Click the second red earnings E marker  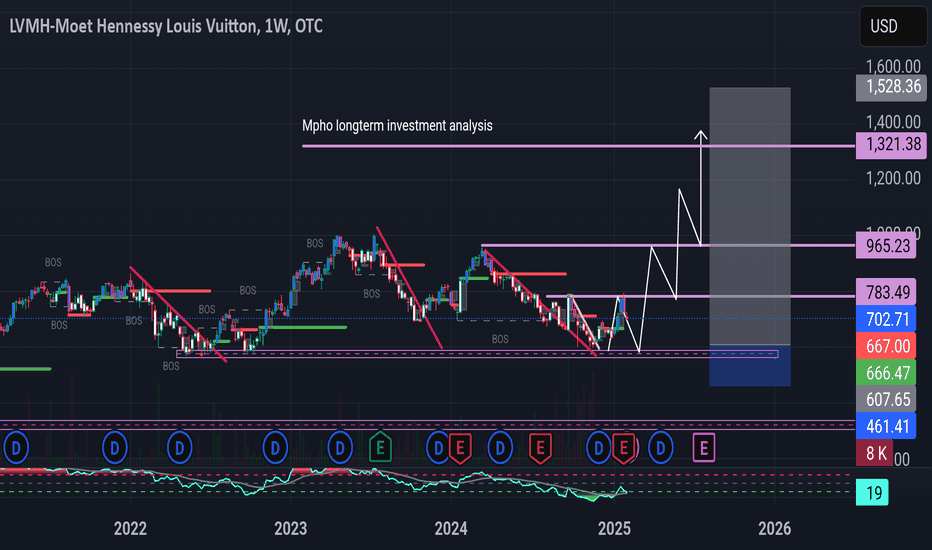(x=540, y=448)
